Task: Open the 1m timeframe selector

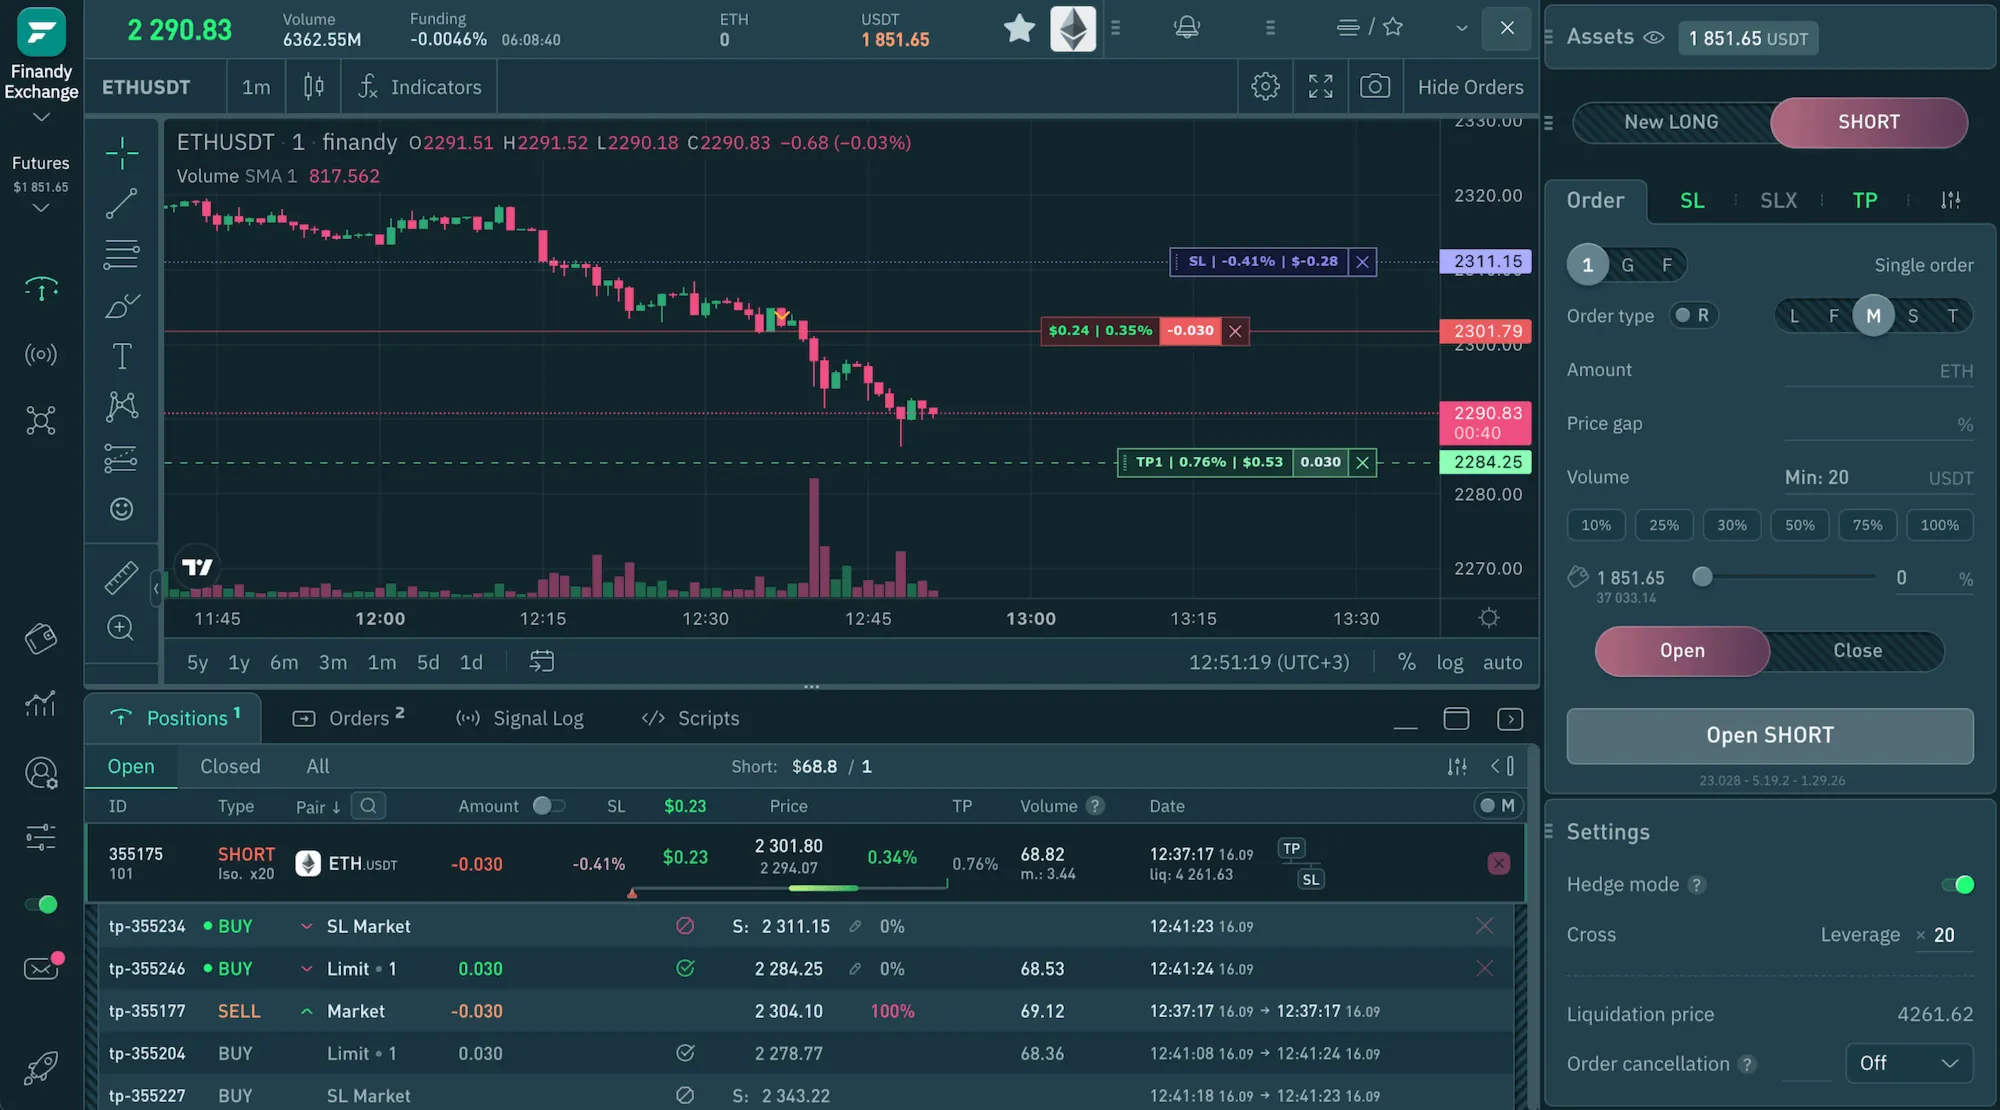Action: pyautogui.click(x=255, y=87)
